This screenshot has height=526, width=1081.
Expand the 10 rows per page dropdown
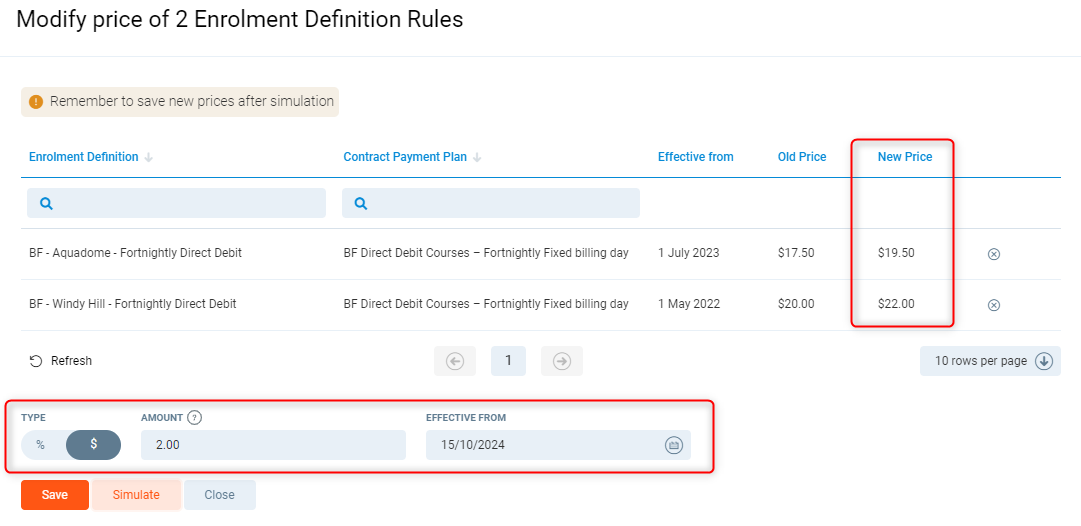click(1043, 361)
